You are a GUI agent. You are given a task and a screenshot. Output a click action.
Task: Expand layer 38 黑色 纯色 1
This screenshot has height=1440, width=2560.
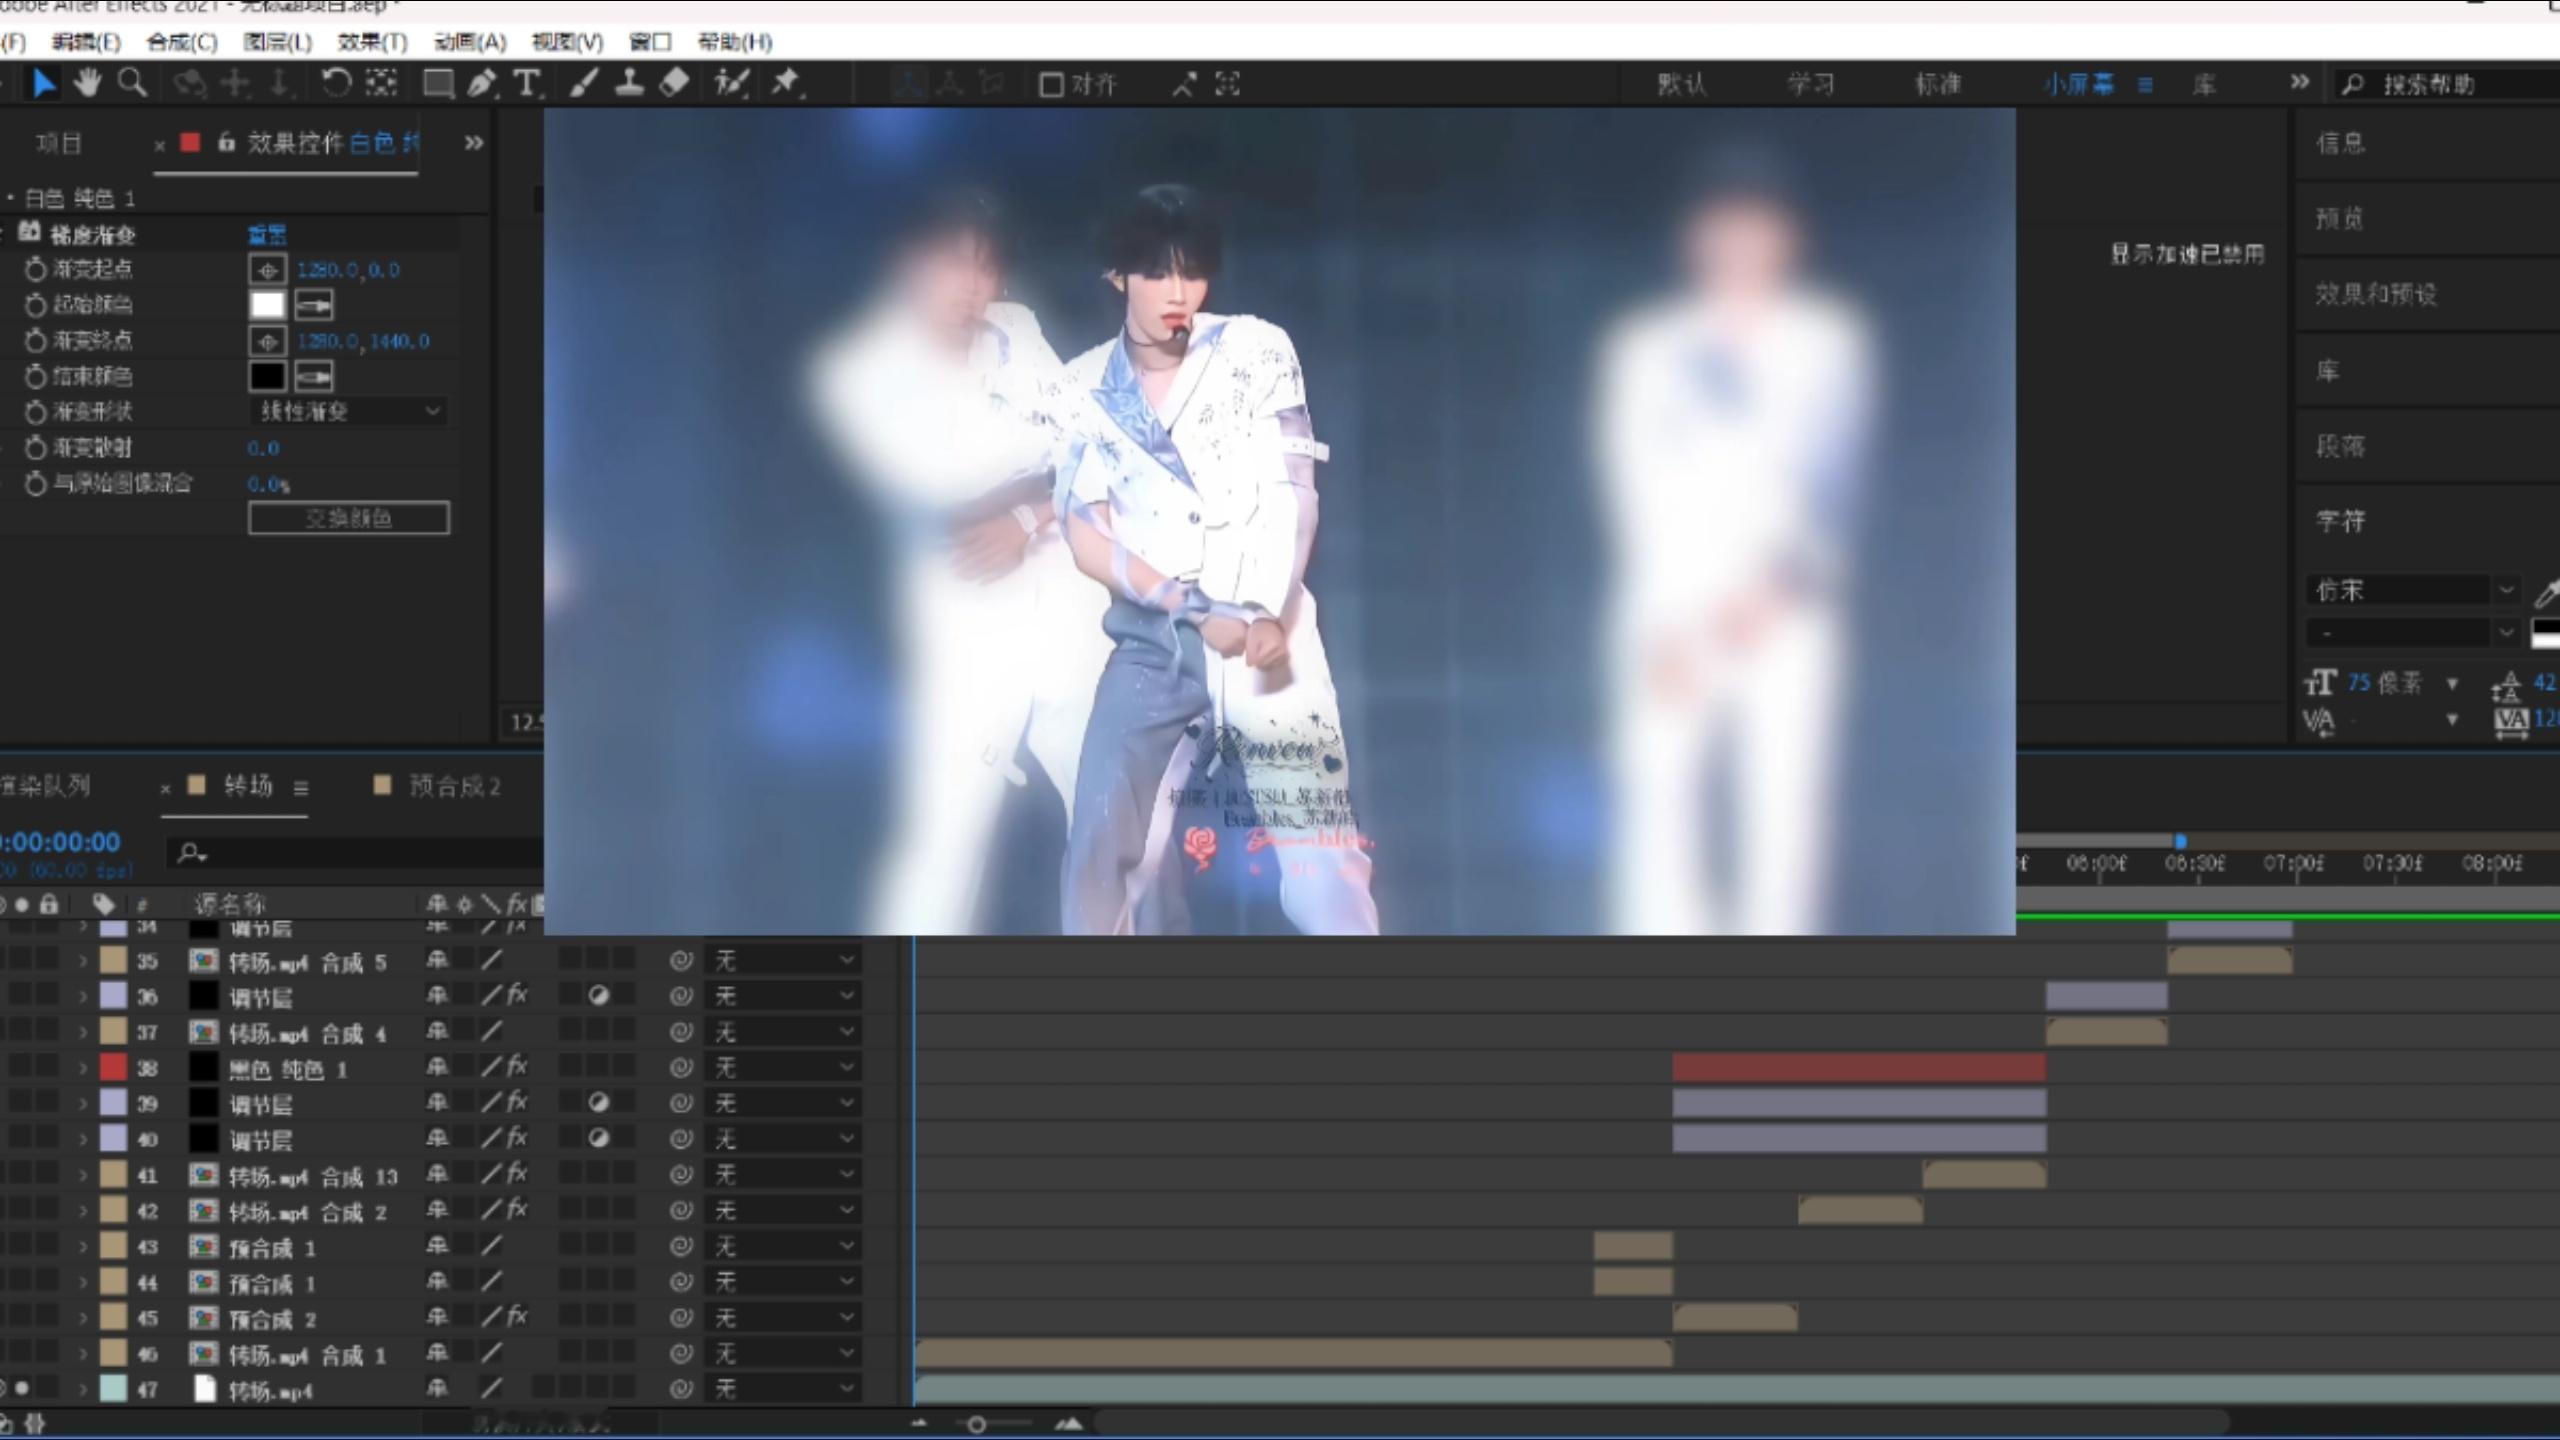[83, 1068]
